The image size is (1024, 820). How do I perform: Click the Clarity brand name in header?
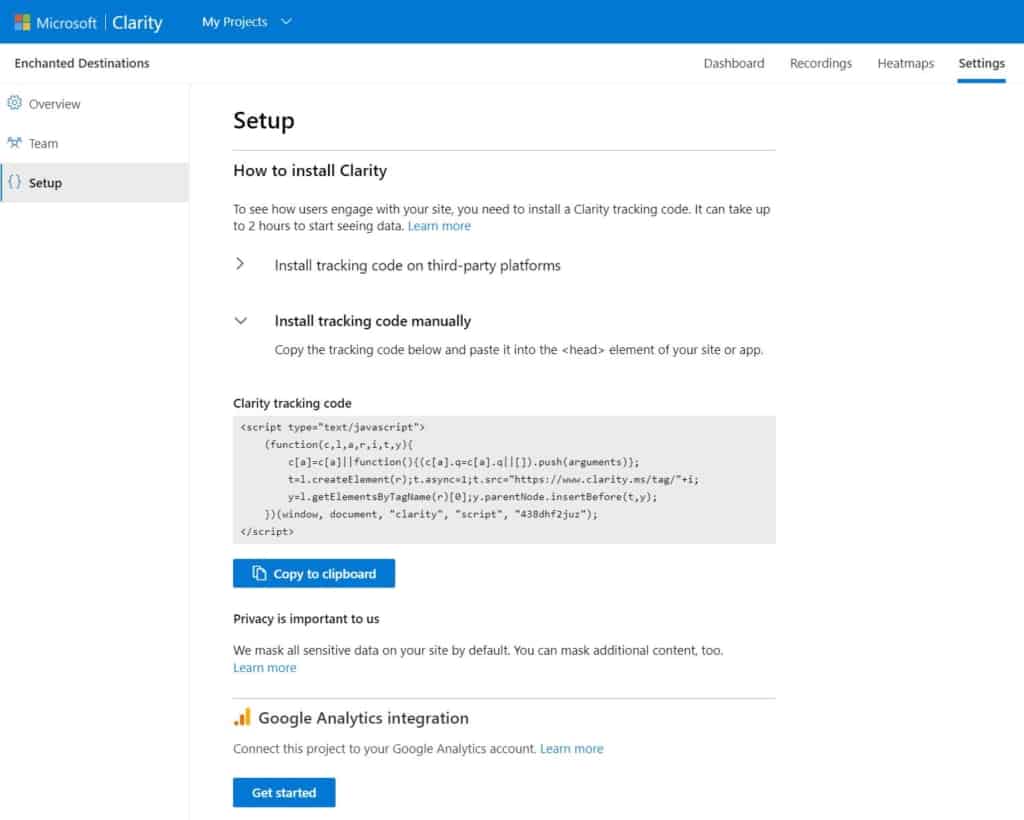coord(137,22)
